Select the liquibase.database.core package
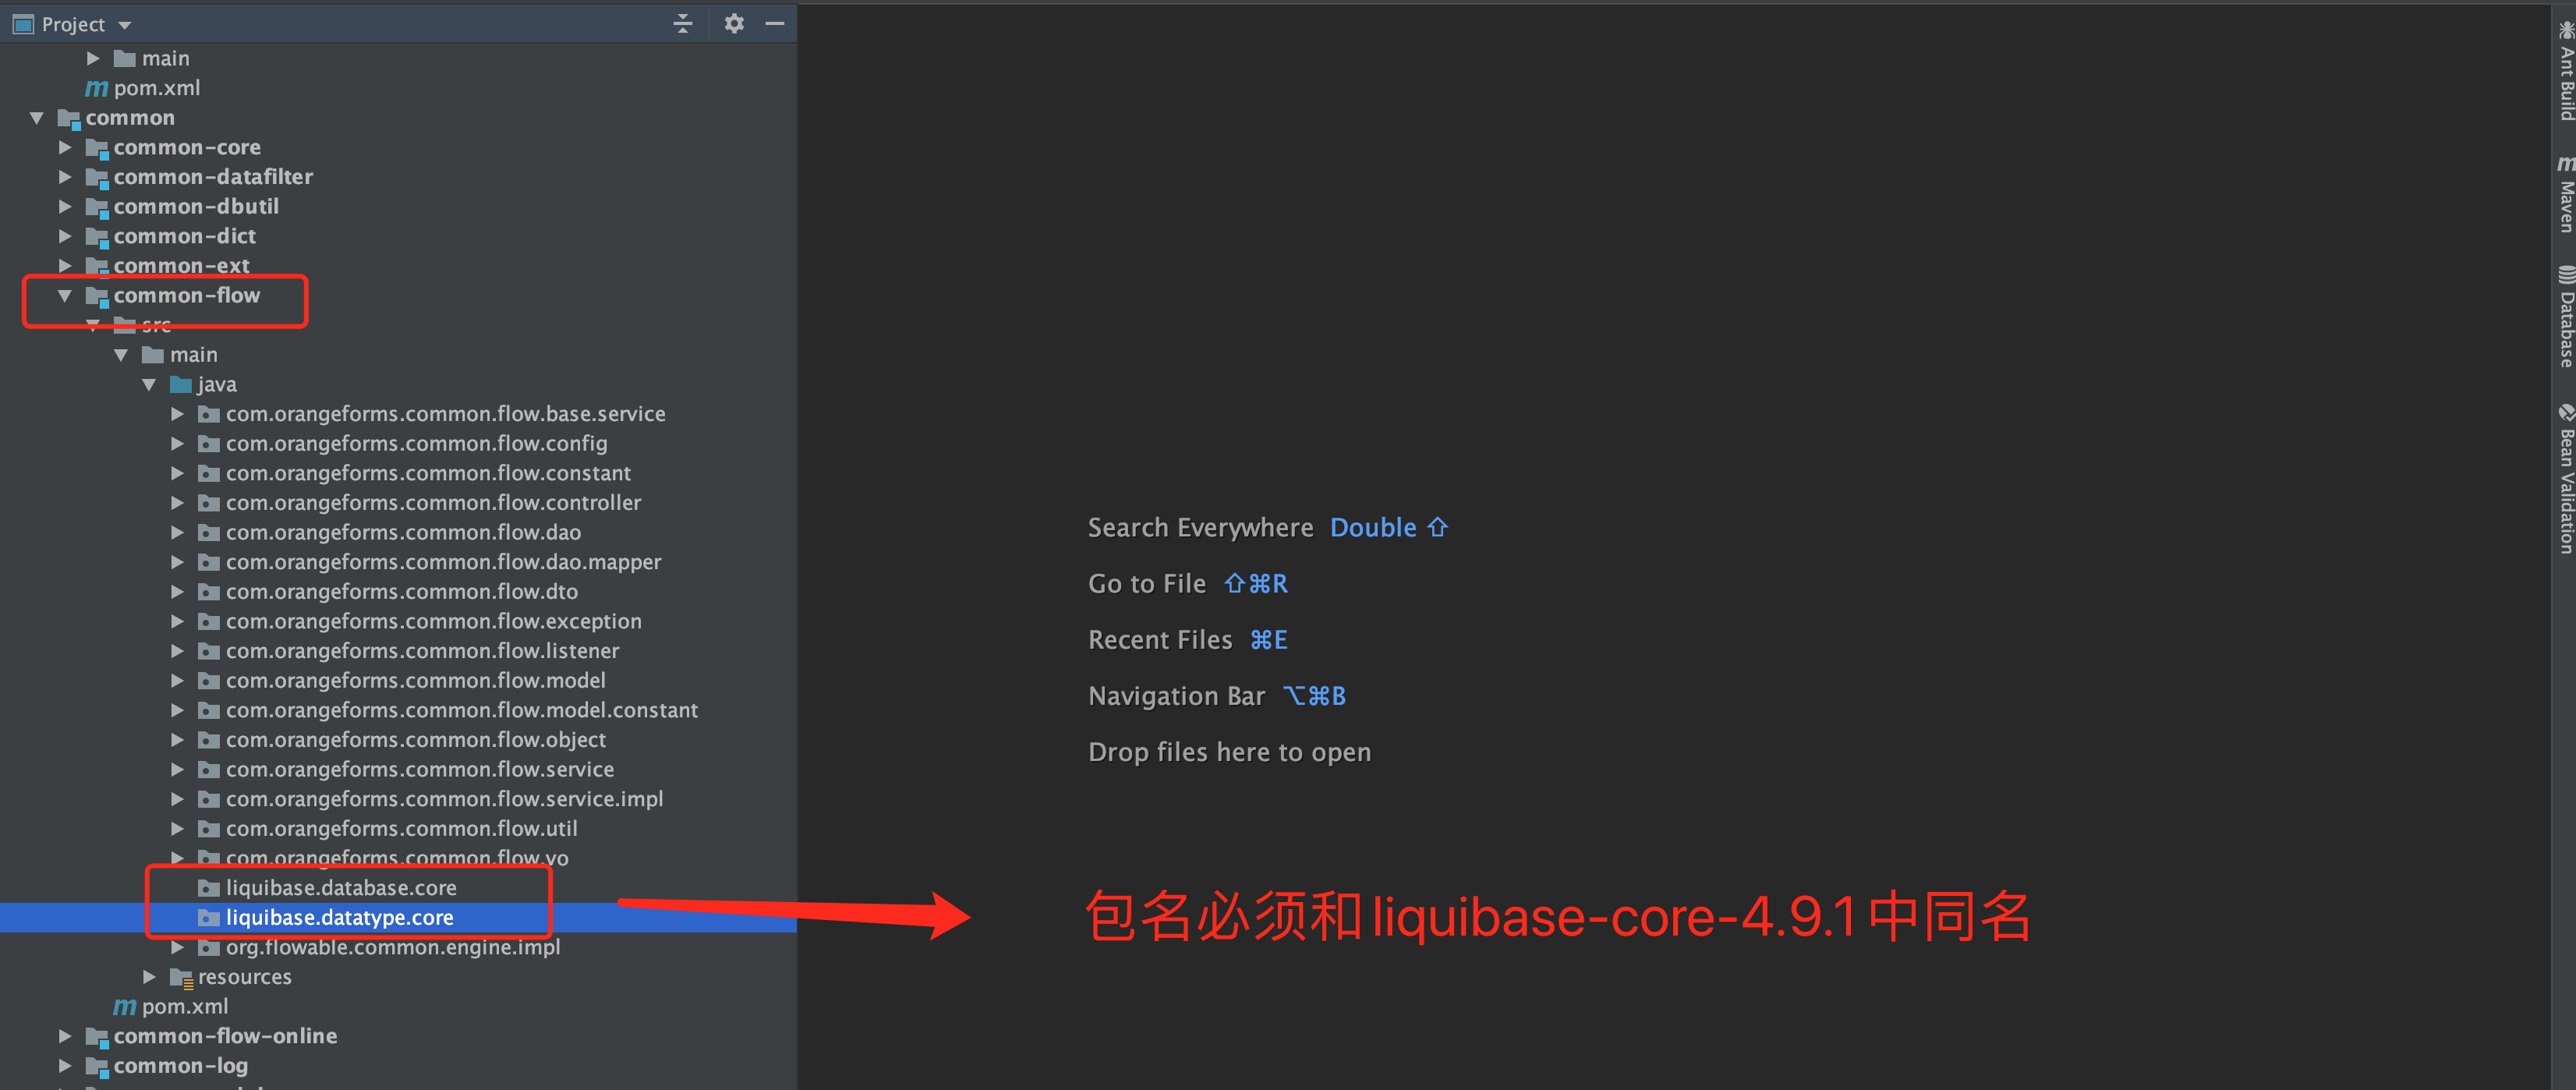 coord(340,887)
